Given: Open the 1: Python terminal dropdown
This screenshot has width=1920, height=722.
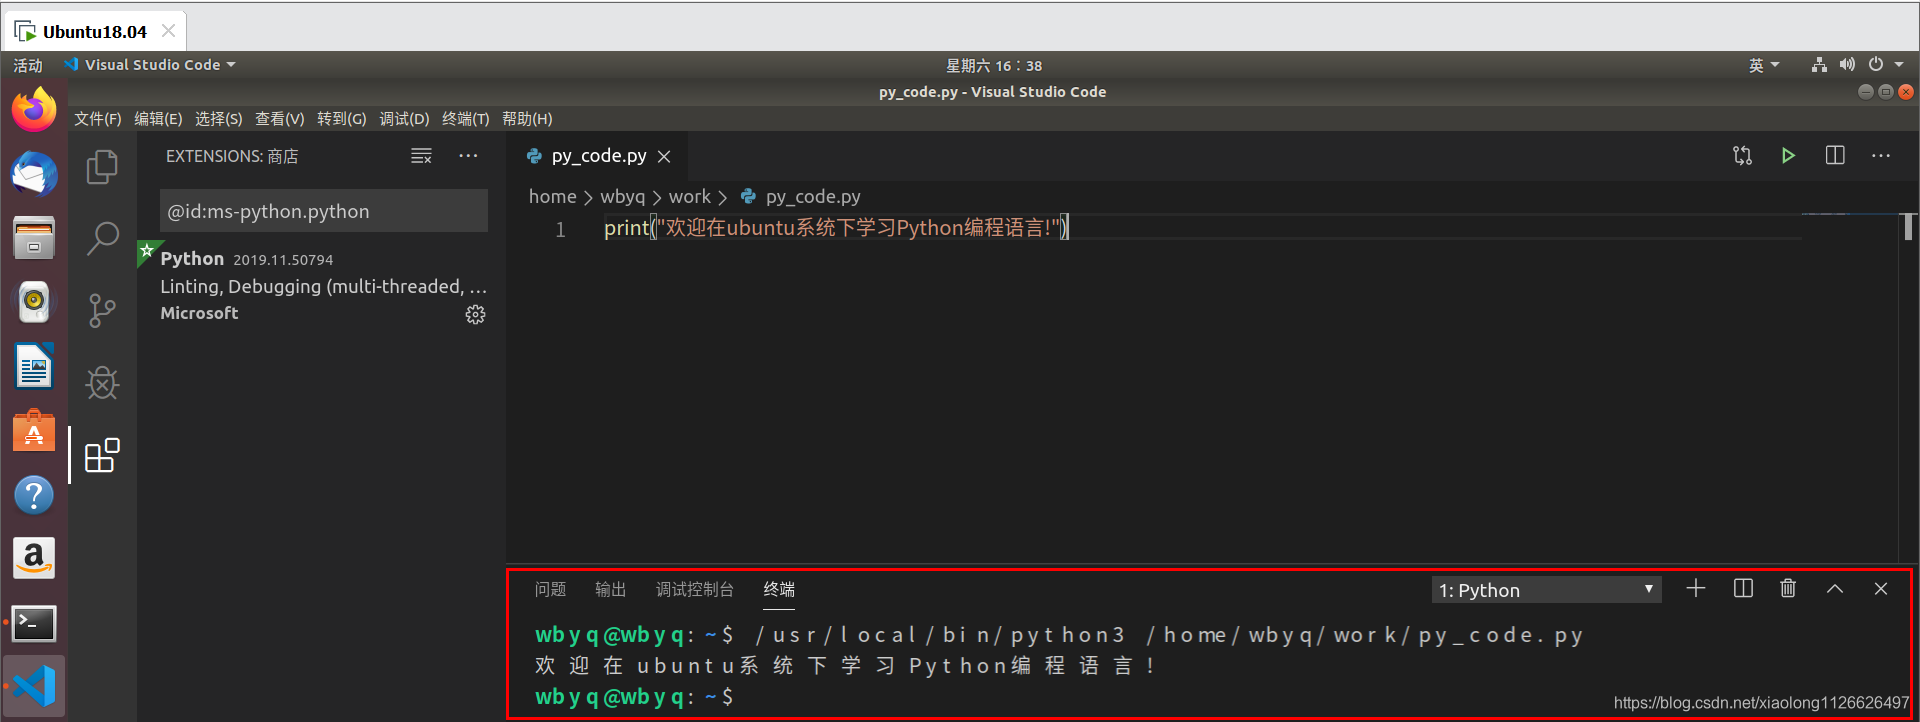Looking at the screenshot, I should 1546,590.
